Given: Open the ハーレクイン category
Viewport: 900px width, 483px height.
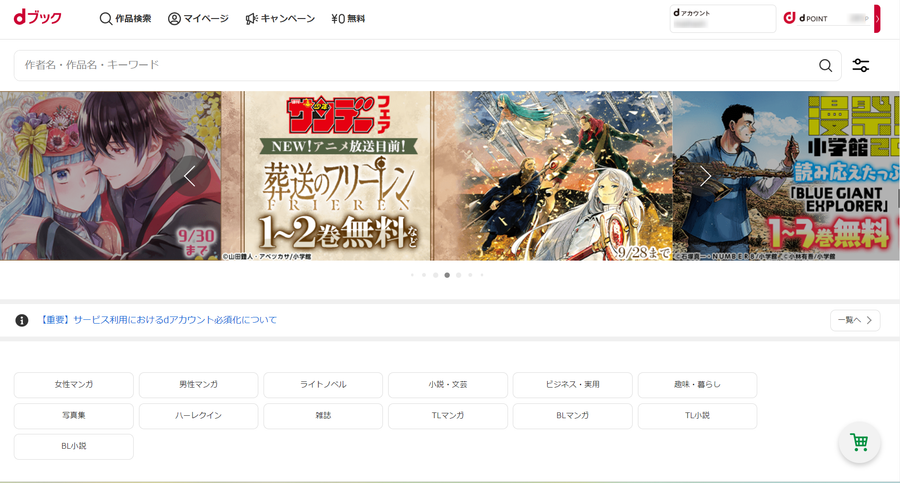Looking at the screenshot, I should click(x=199, y=416).
